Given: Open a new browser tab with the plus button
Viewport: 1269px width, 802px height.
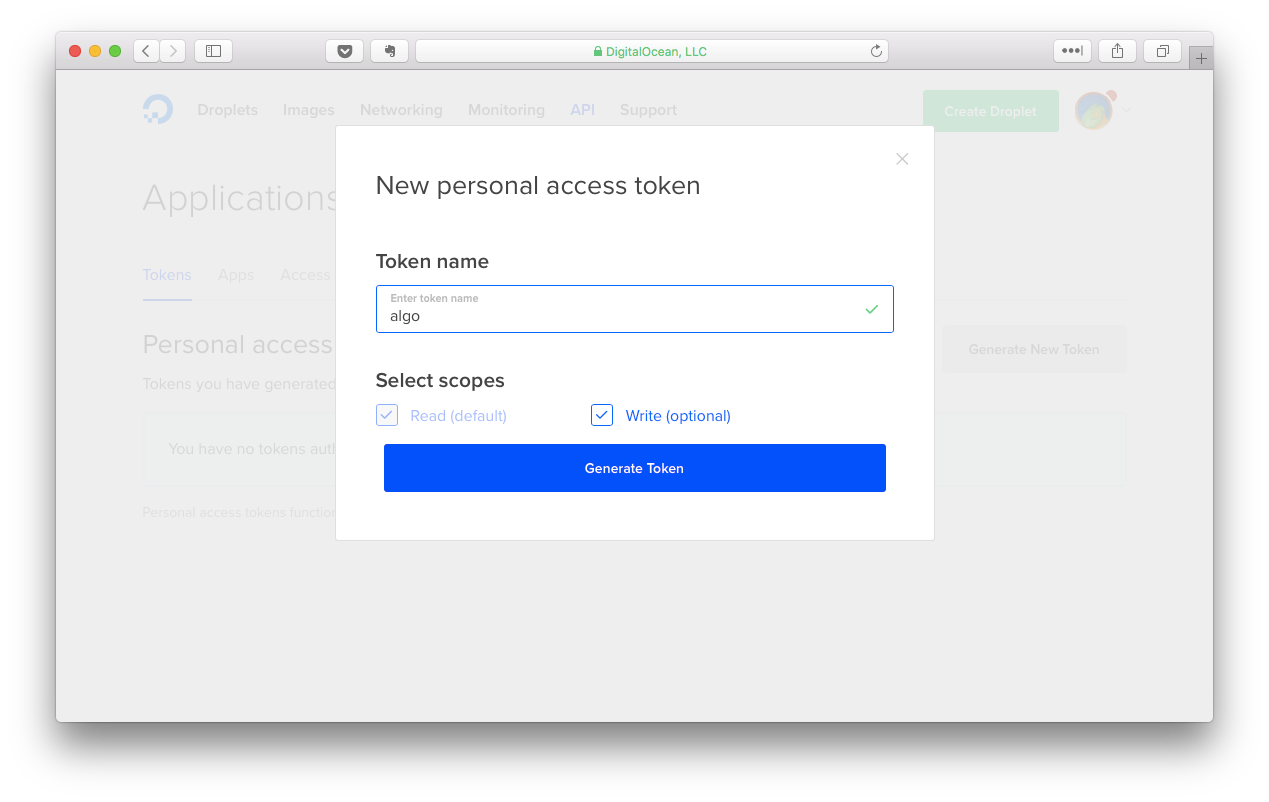Looking at the screenshot, I should [x=1200, y=56].
